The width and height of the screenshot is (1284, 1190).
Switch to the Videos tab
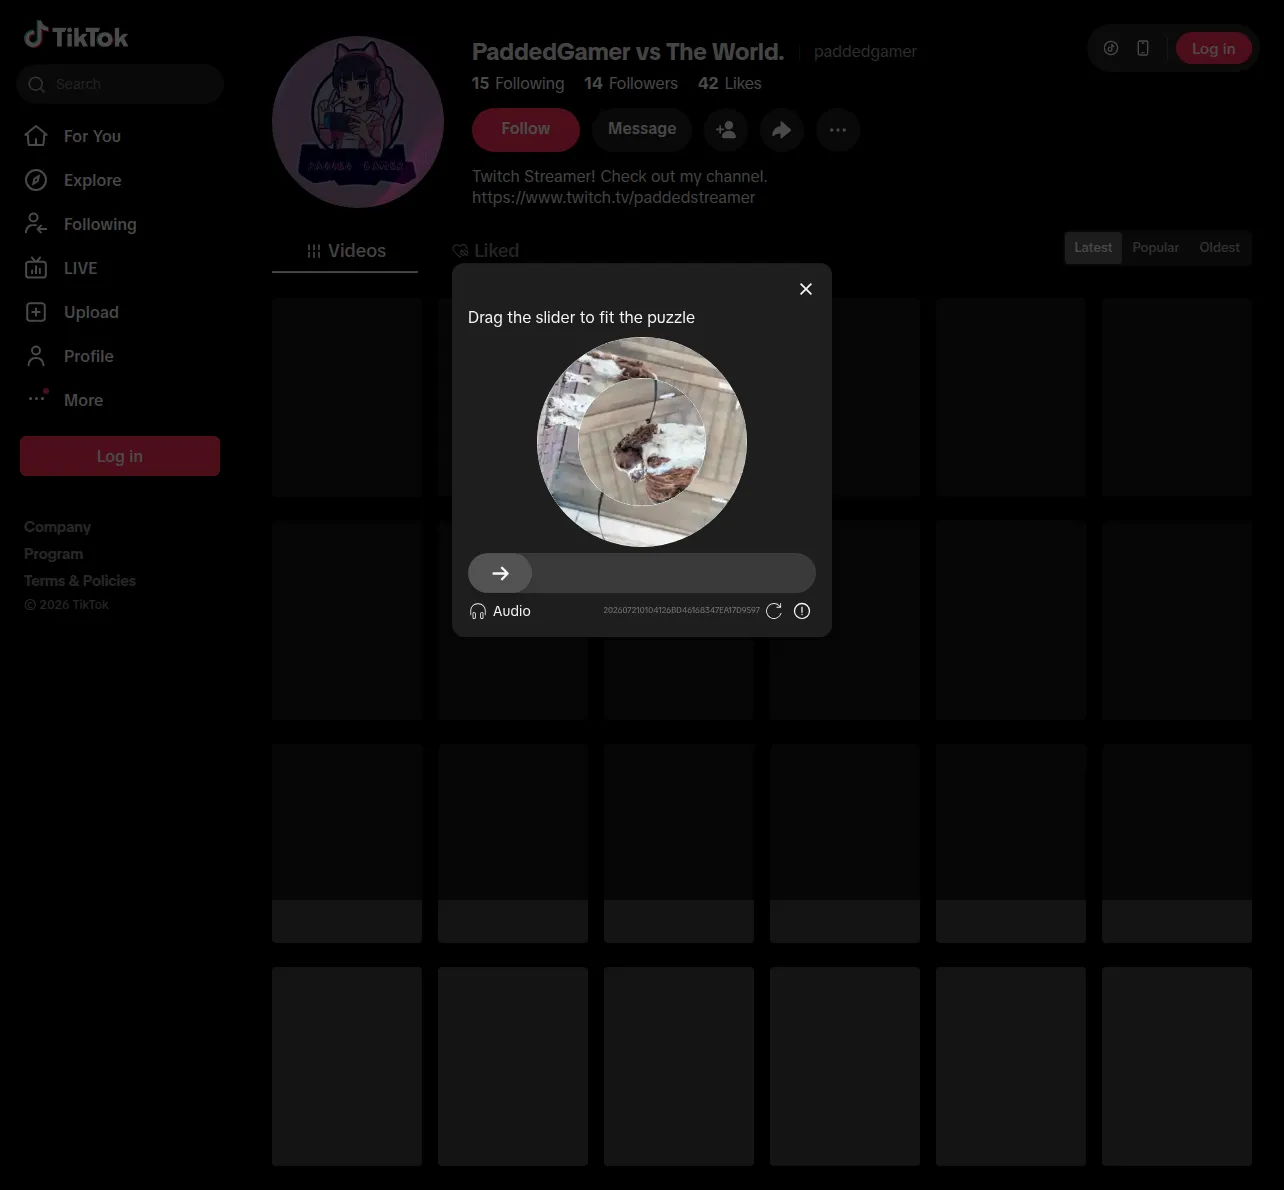click(345, 251)
